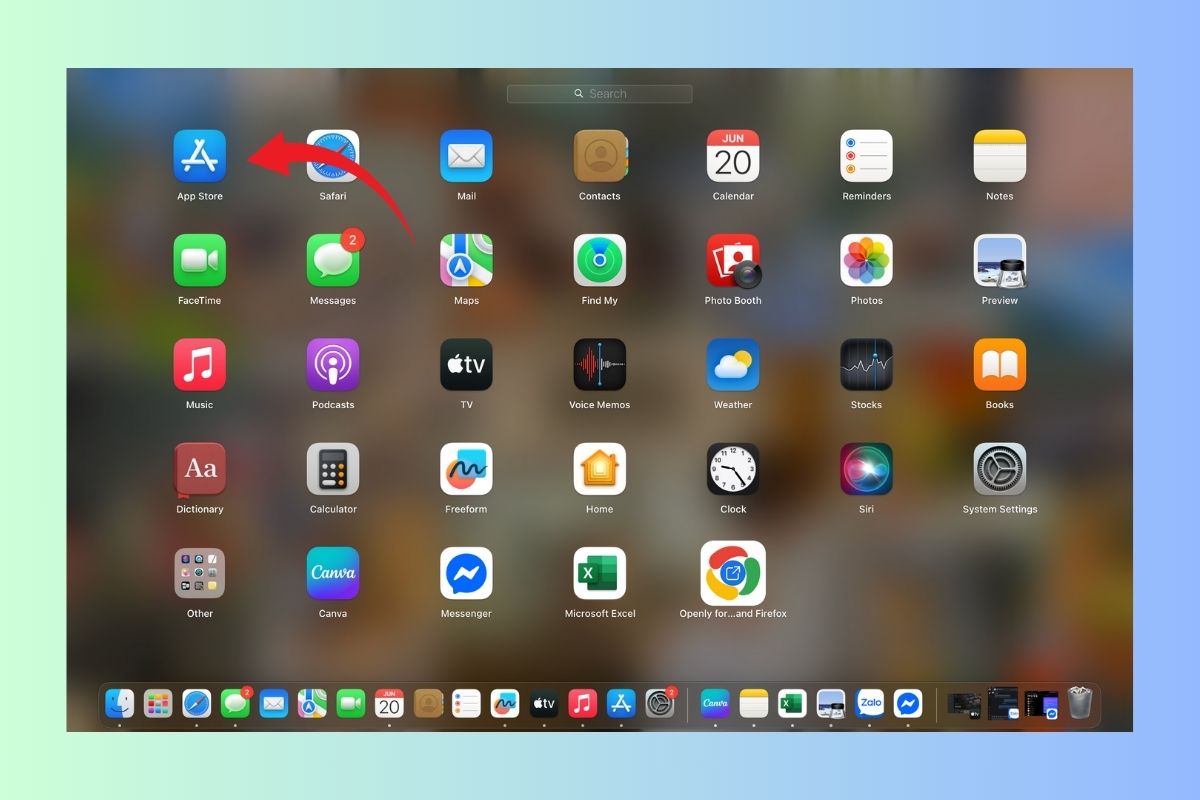The image size is (1200, 800).
Task: Open Contacts in the Launchpad grid
Action: tap(600, 156)
